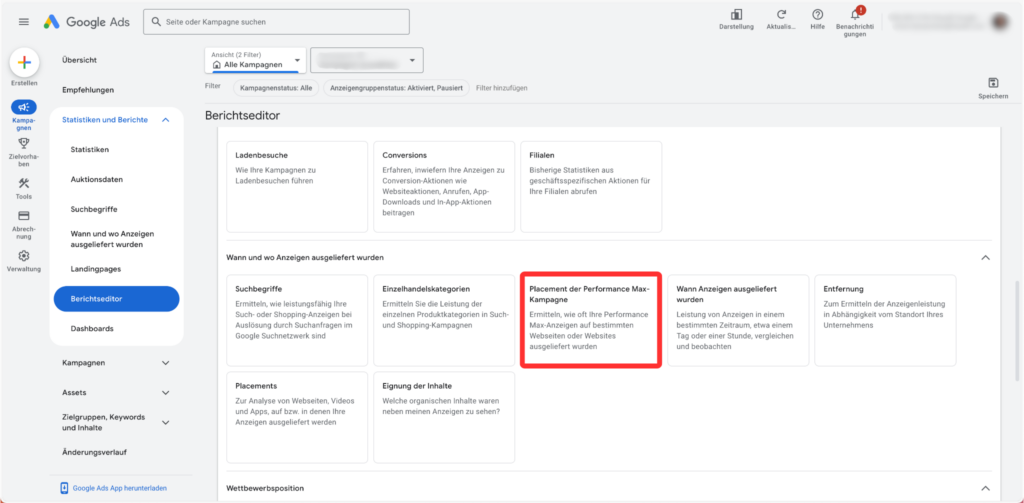Select Statistiken sidebar item
The width and height of the screenshot is (1024, 503).
89,150
